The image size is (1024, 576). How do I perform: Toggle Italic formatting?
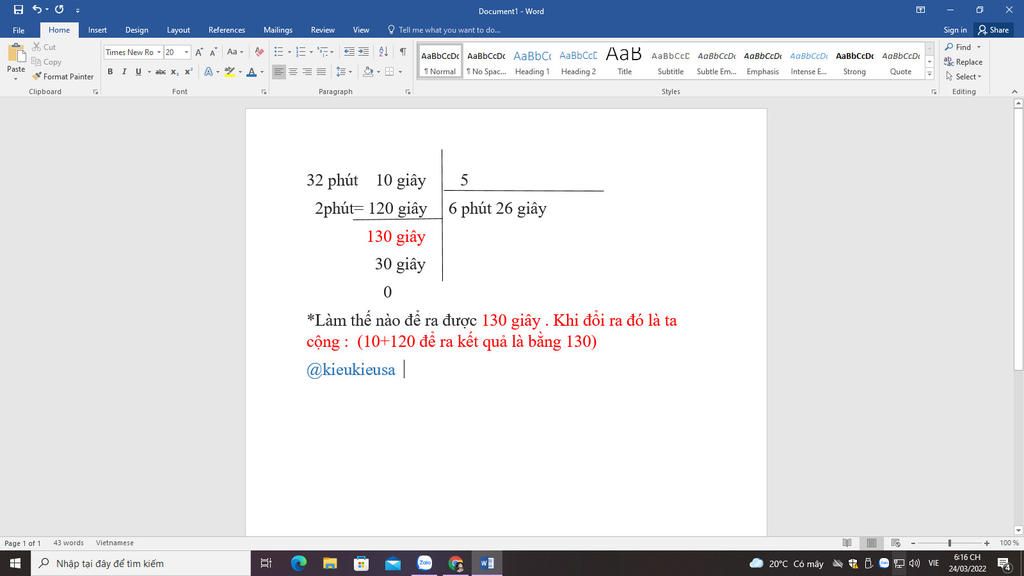(x=124, y=72)
